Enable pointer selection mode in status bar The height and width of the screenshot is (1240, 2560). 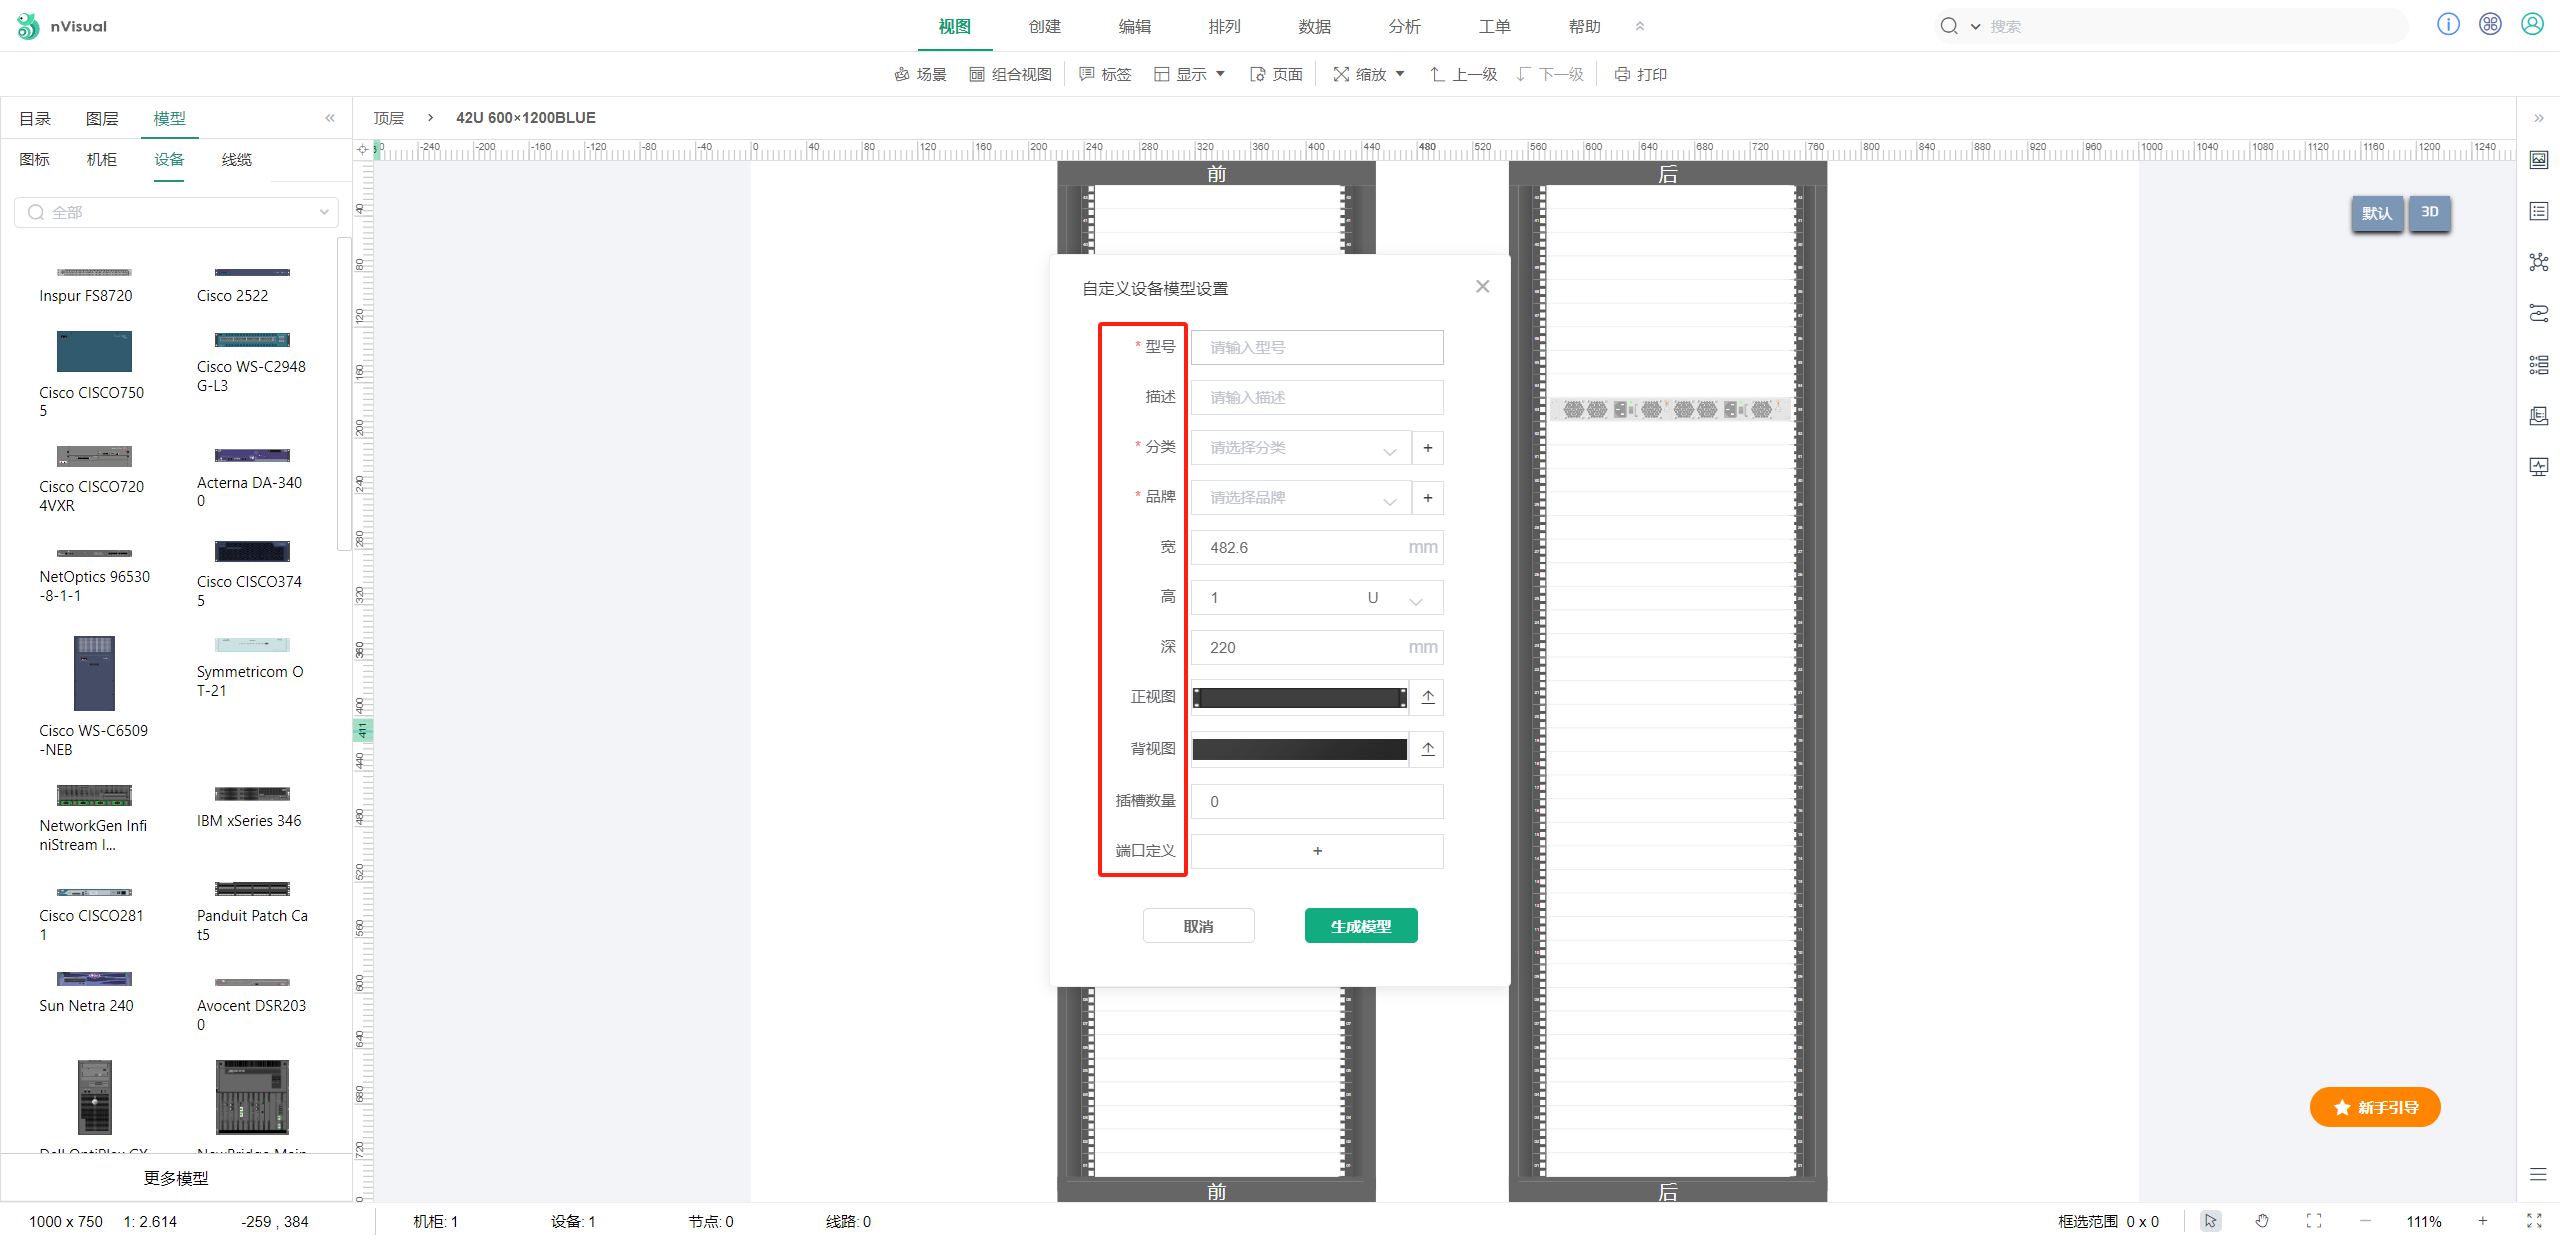tap(2210, 1221)
